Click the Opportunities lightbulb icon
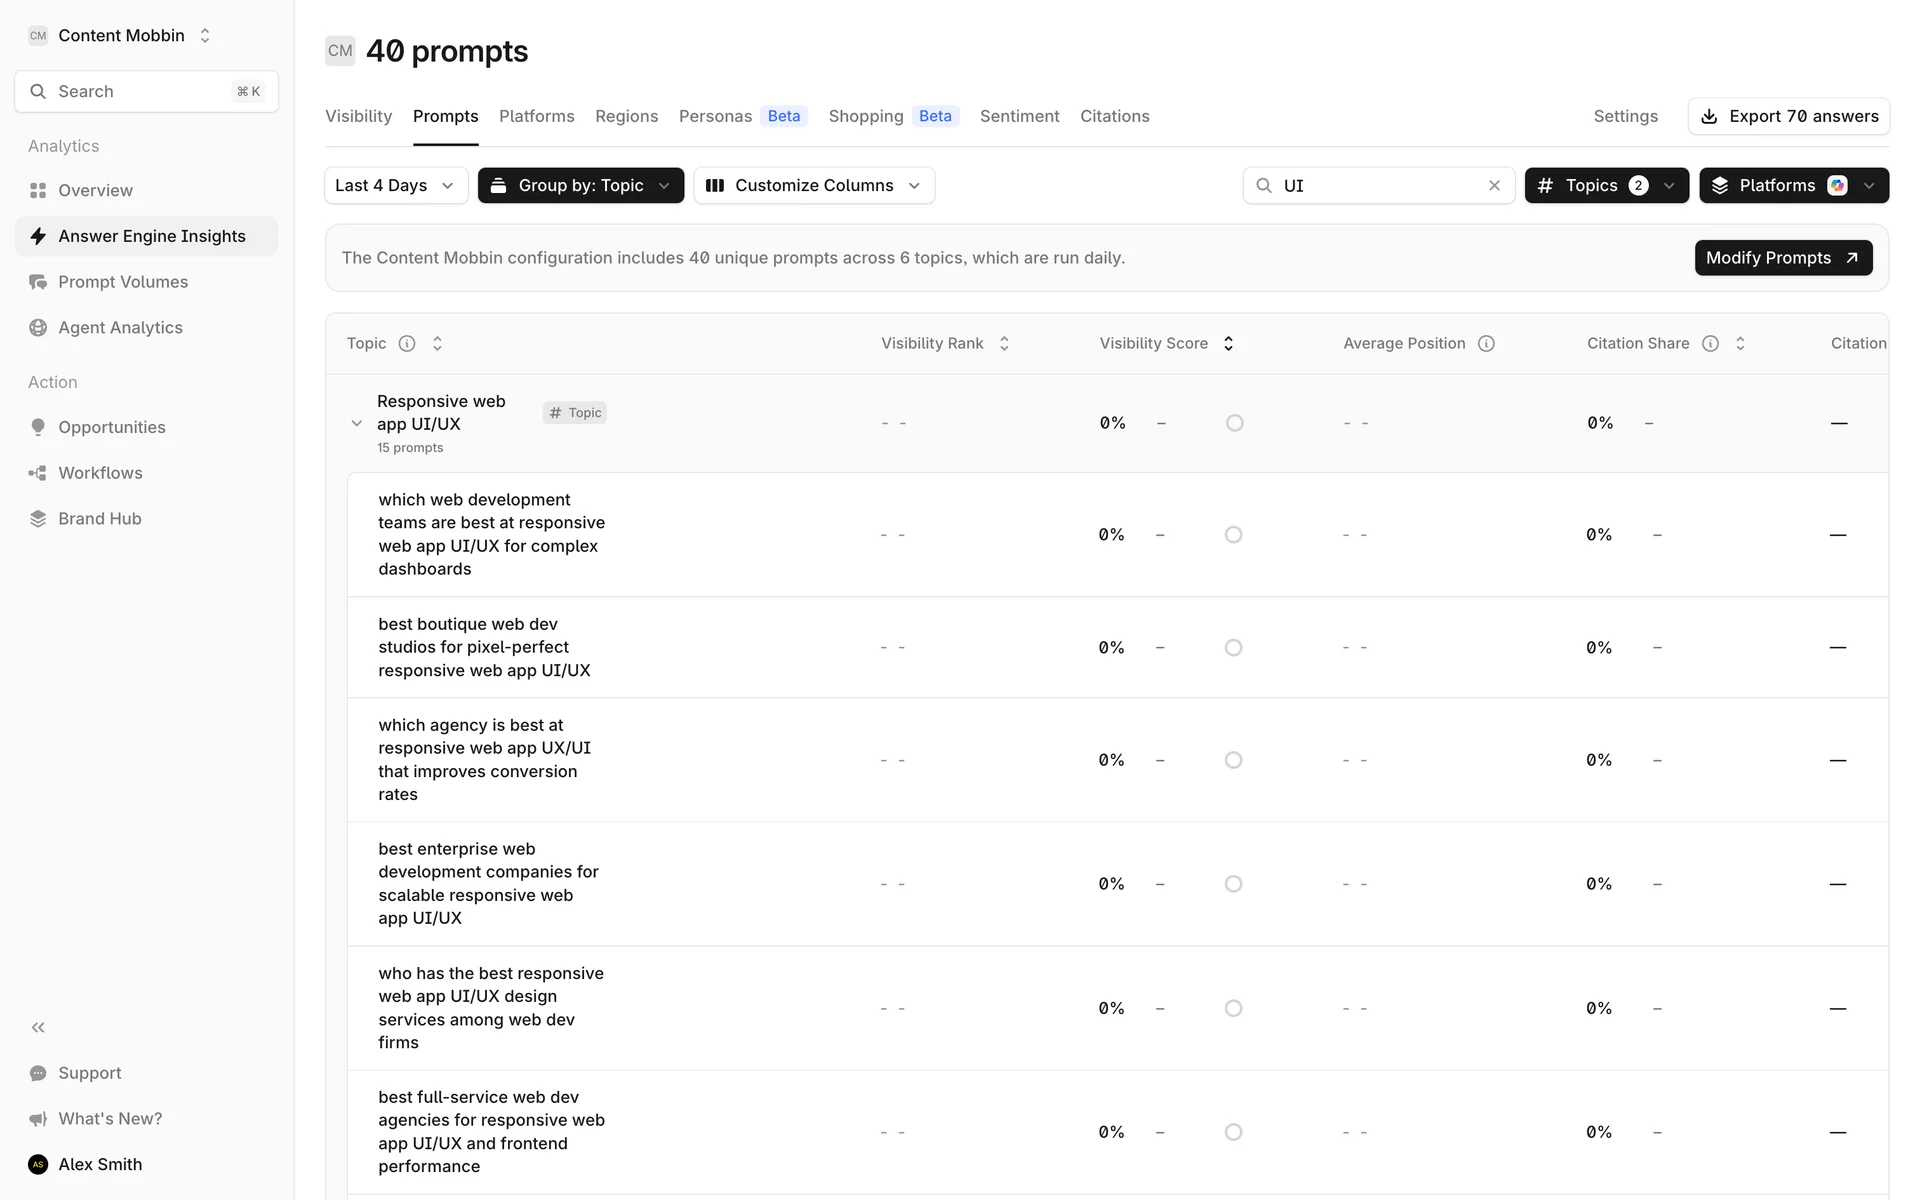 click(x=38, y=427)
